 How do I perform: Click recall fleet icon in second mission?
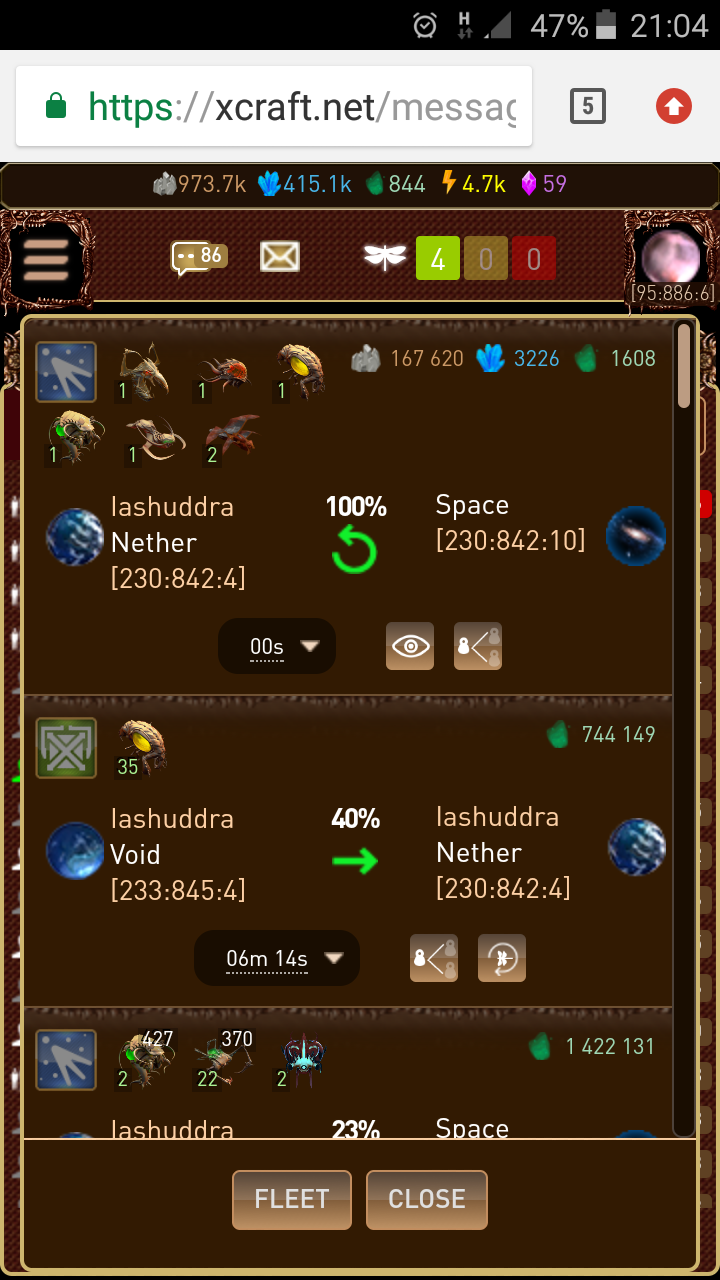pos(502,958)
